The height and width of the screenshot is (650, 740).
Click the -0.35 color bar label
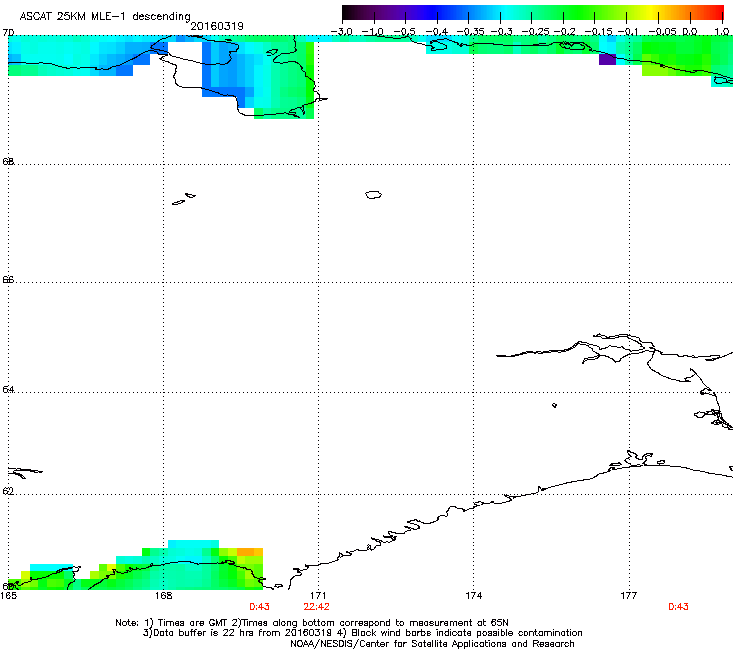click(469, 32)
